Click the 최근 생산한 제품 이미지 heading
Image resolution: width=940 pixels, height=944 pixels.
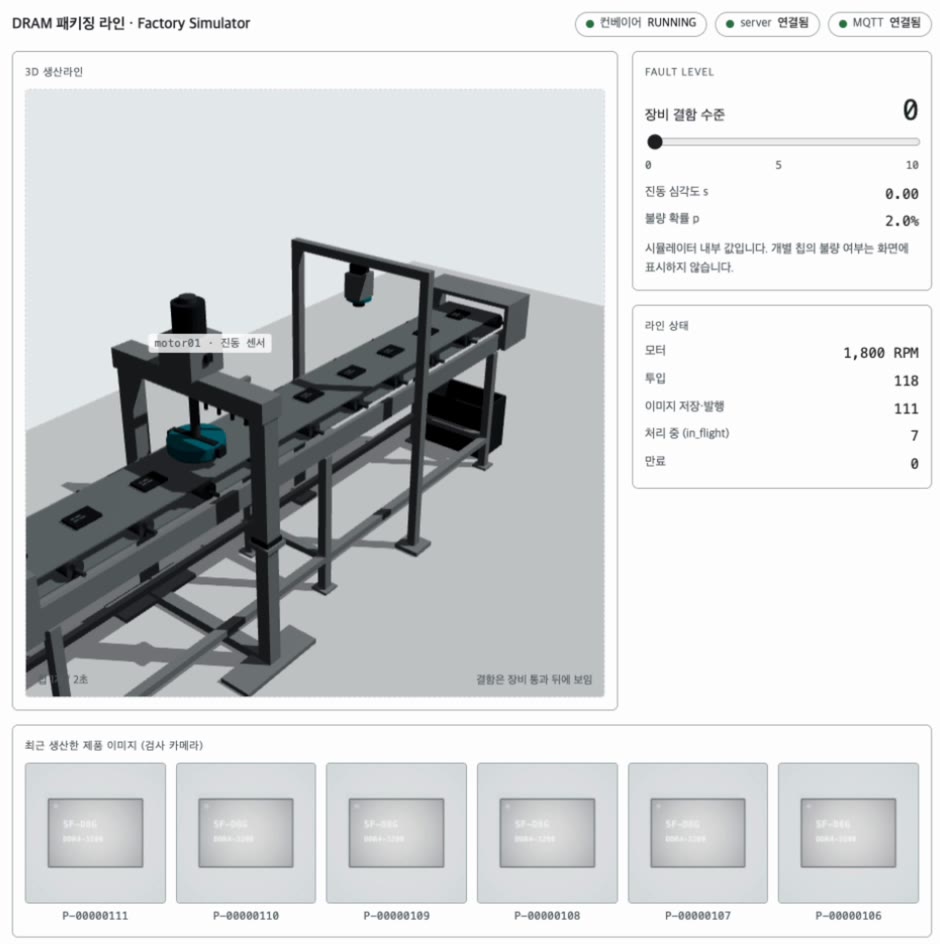(x=114, y=745)
